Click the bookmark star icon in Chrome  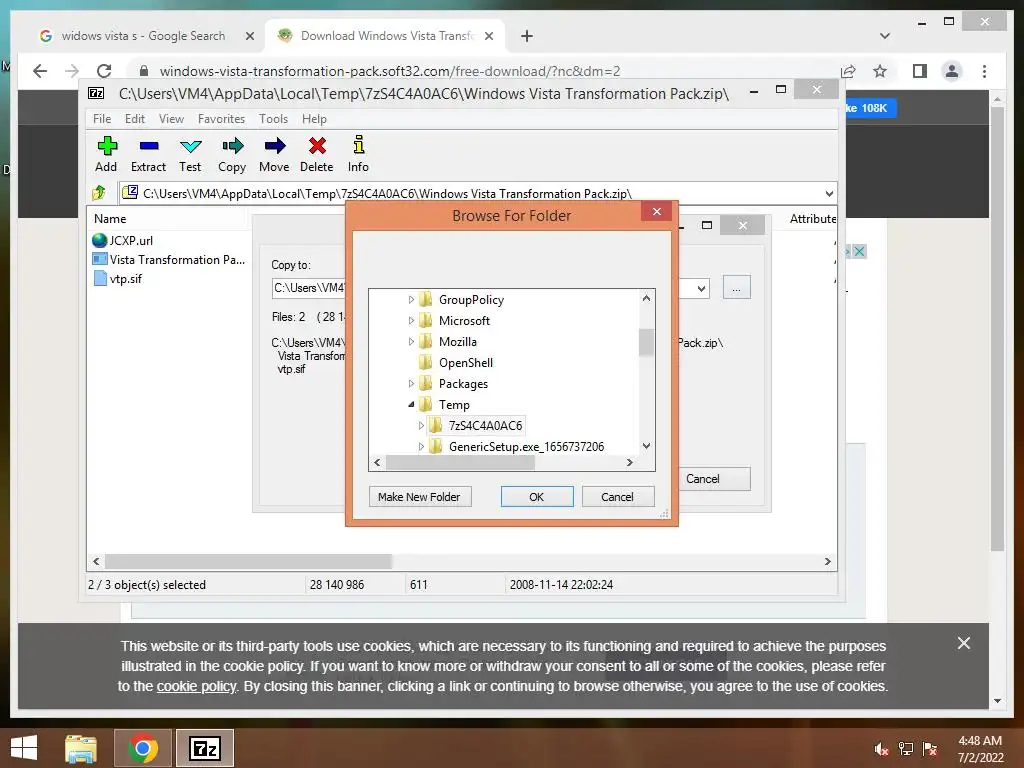pos(880,71)
